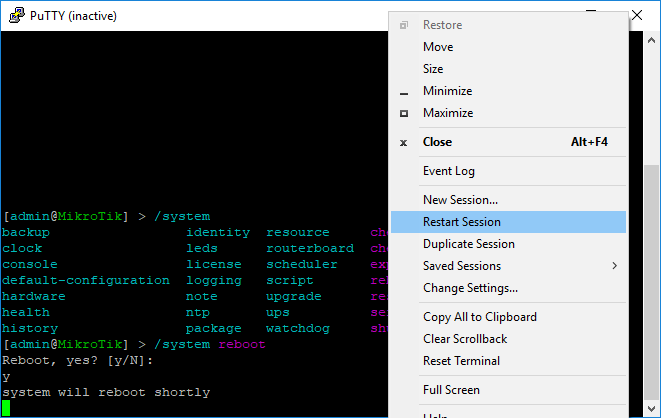
Task: Choose Maximize from the system menu
Action: click(x=447, y=113)
